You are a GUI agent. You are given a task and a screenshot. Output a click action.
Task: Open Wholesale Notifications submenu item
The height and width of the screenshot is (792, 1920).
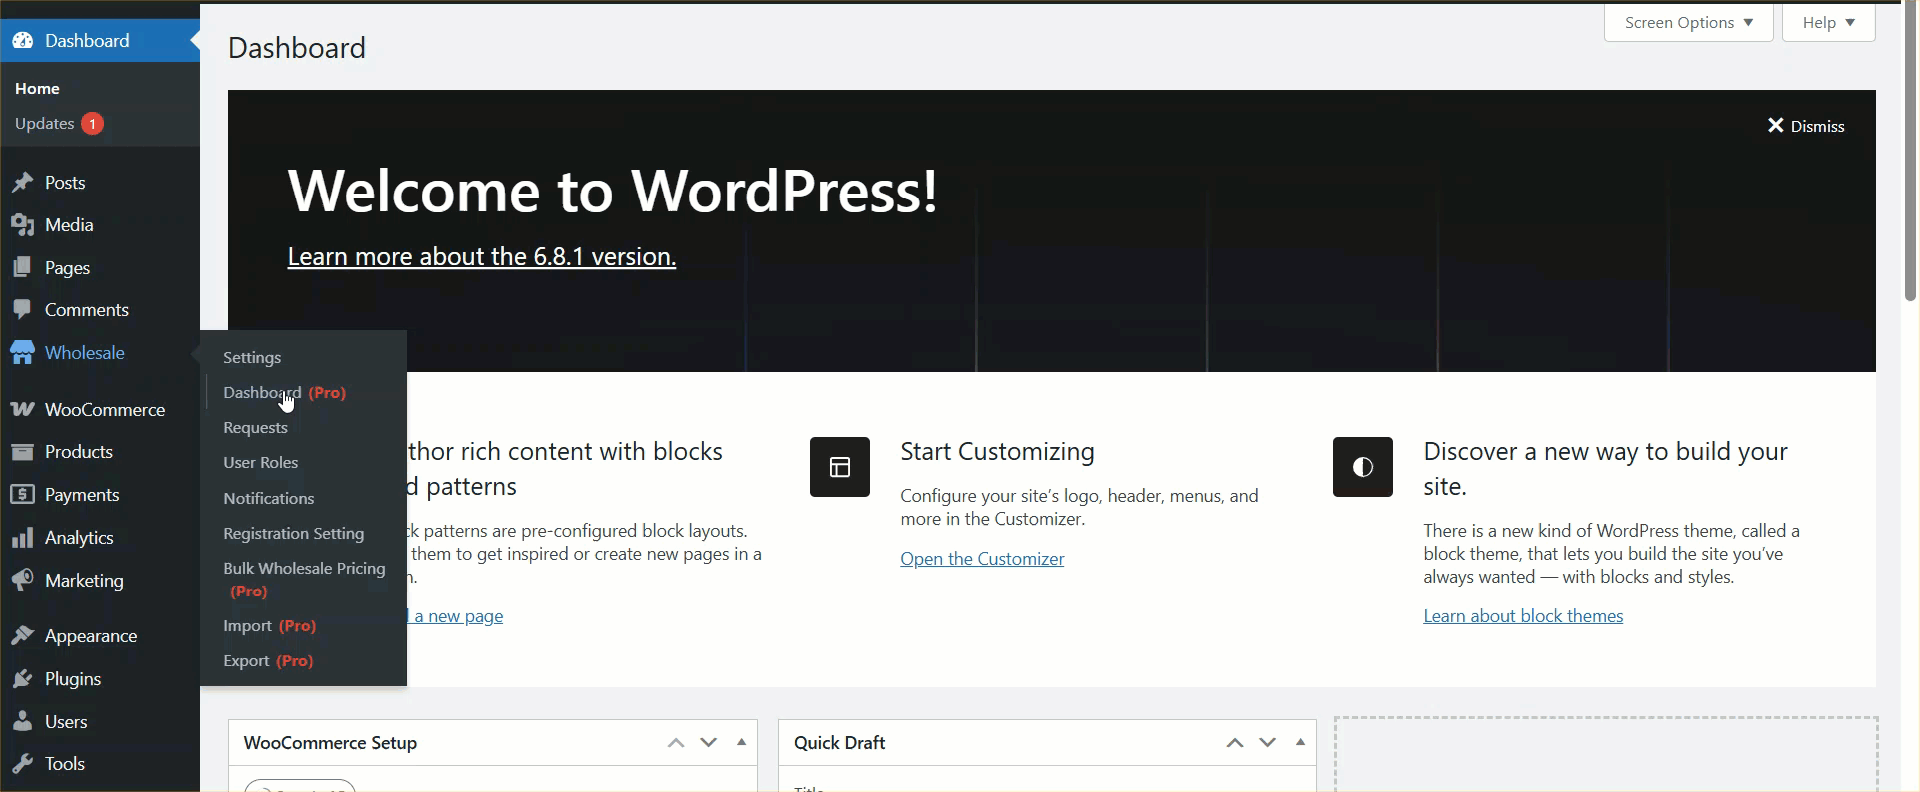tap(268, 499)
